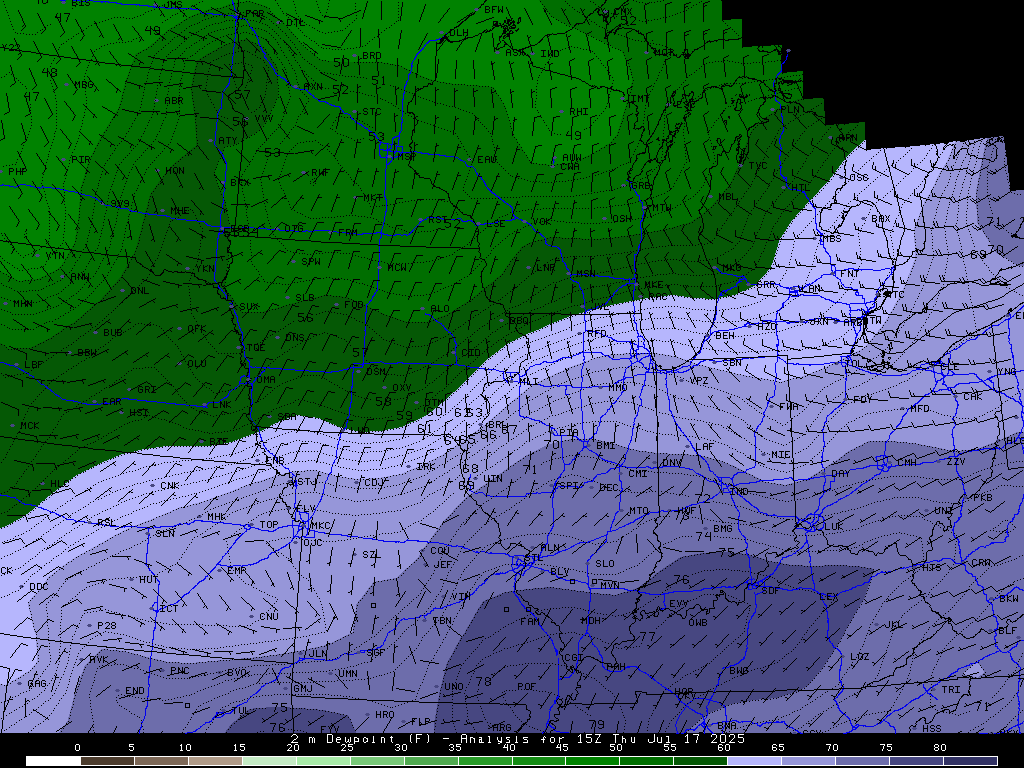The image size is (1024, 768).
Task: Click the 75–80 dark purple legend swatch
Action: point(916,761)
